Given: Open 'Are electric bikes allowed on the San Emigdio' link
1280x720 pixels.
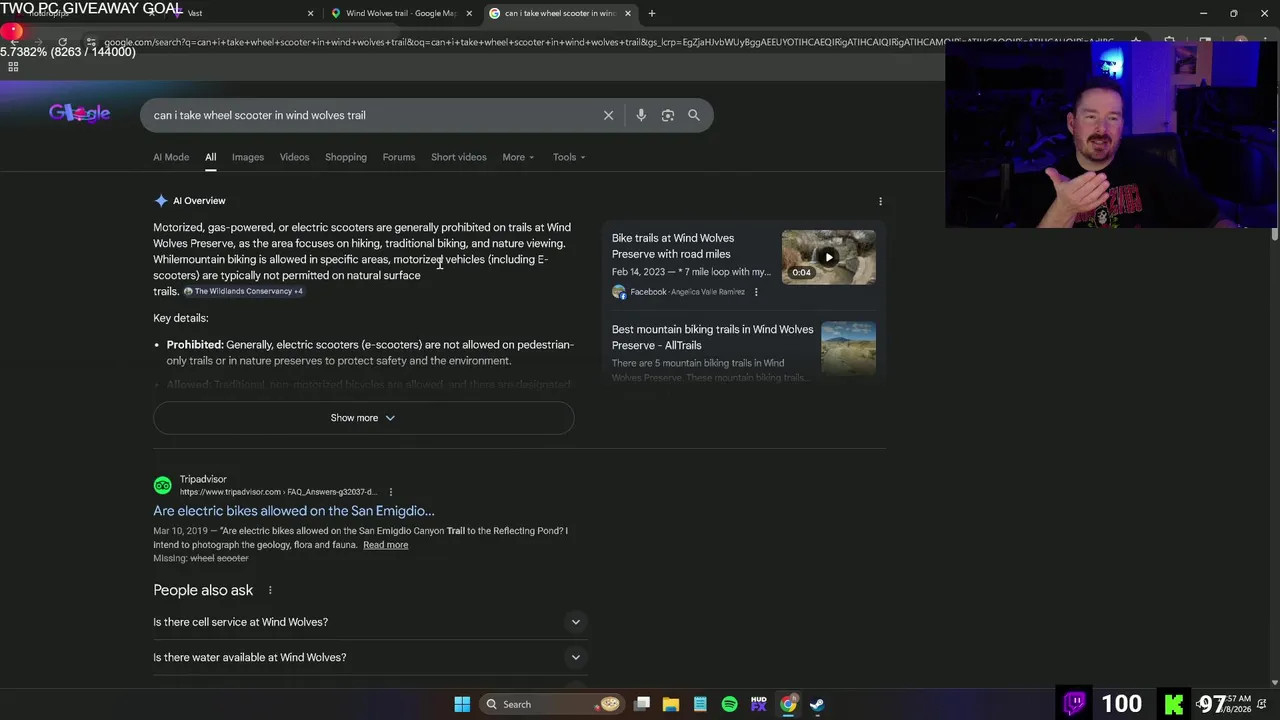Looking at the screenshot, I should pyautogui.click(x=294, y=511).
